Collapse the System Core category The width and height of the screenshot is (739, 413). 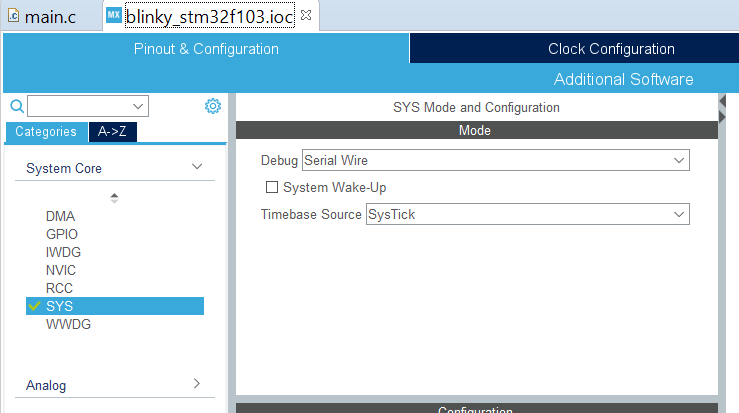pos(196,168)
